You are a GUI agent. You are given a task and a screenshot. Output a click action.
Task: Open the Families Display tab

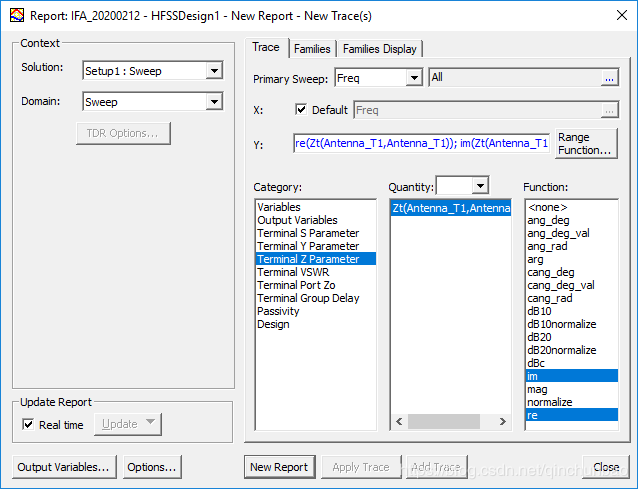pos(380,49)
